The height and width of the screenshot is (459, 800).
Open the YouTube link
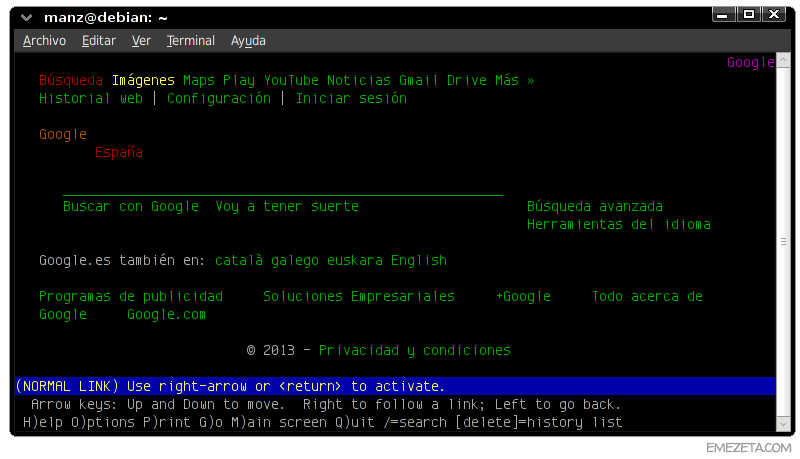(x=291, y=81)
